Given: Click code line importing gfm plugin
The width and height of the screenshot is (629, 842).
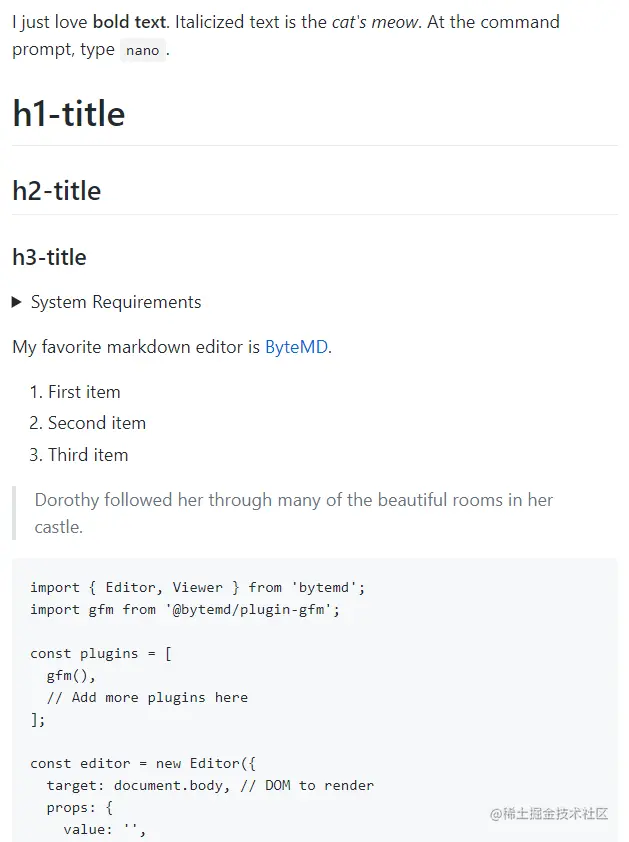Looking at the screenshot, I should [185, 609].
